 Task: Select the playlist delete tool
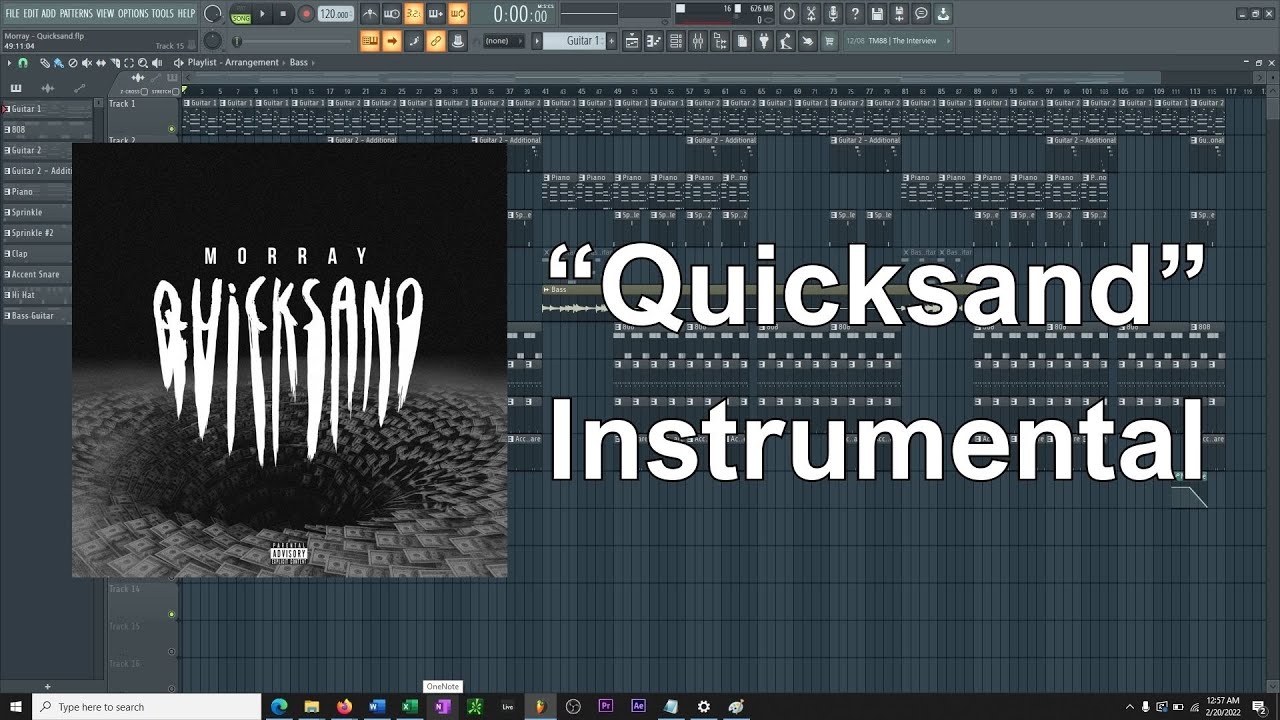click(73, 62)
